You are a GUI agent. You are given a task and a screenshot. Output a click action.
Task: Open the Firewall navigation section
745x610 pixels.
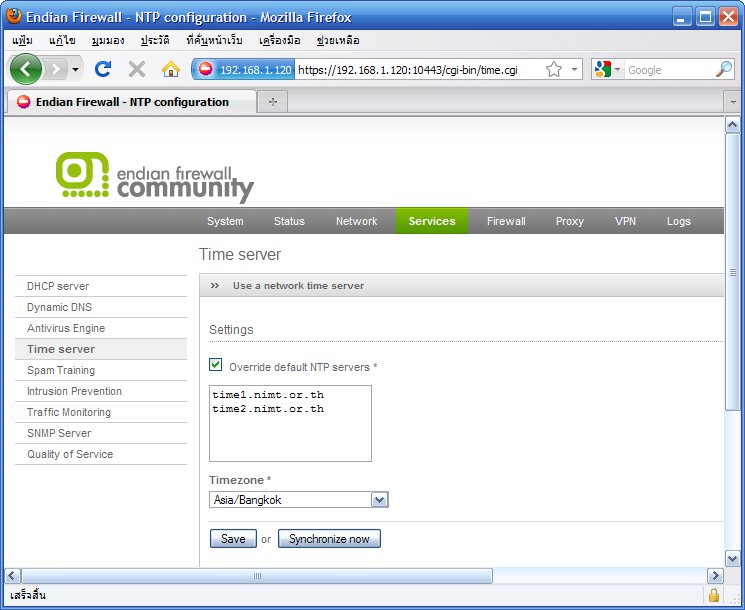[506, 221]
